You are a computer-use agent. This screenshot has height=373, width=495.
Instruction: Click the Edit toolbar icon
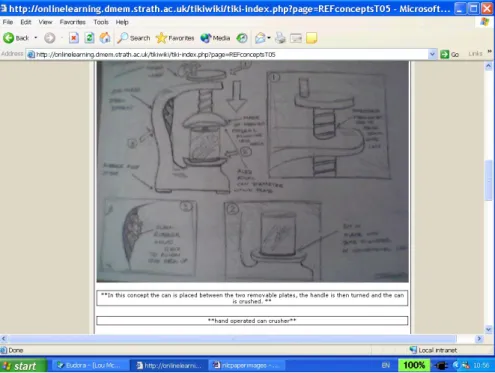pyautogui.click(x=296, y=38)
